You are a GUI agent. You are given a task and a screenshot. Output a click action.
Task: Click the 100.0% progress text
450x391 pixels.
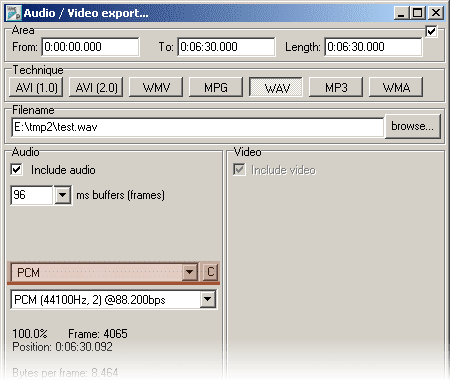tap(30, 334)
